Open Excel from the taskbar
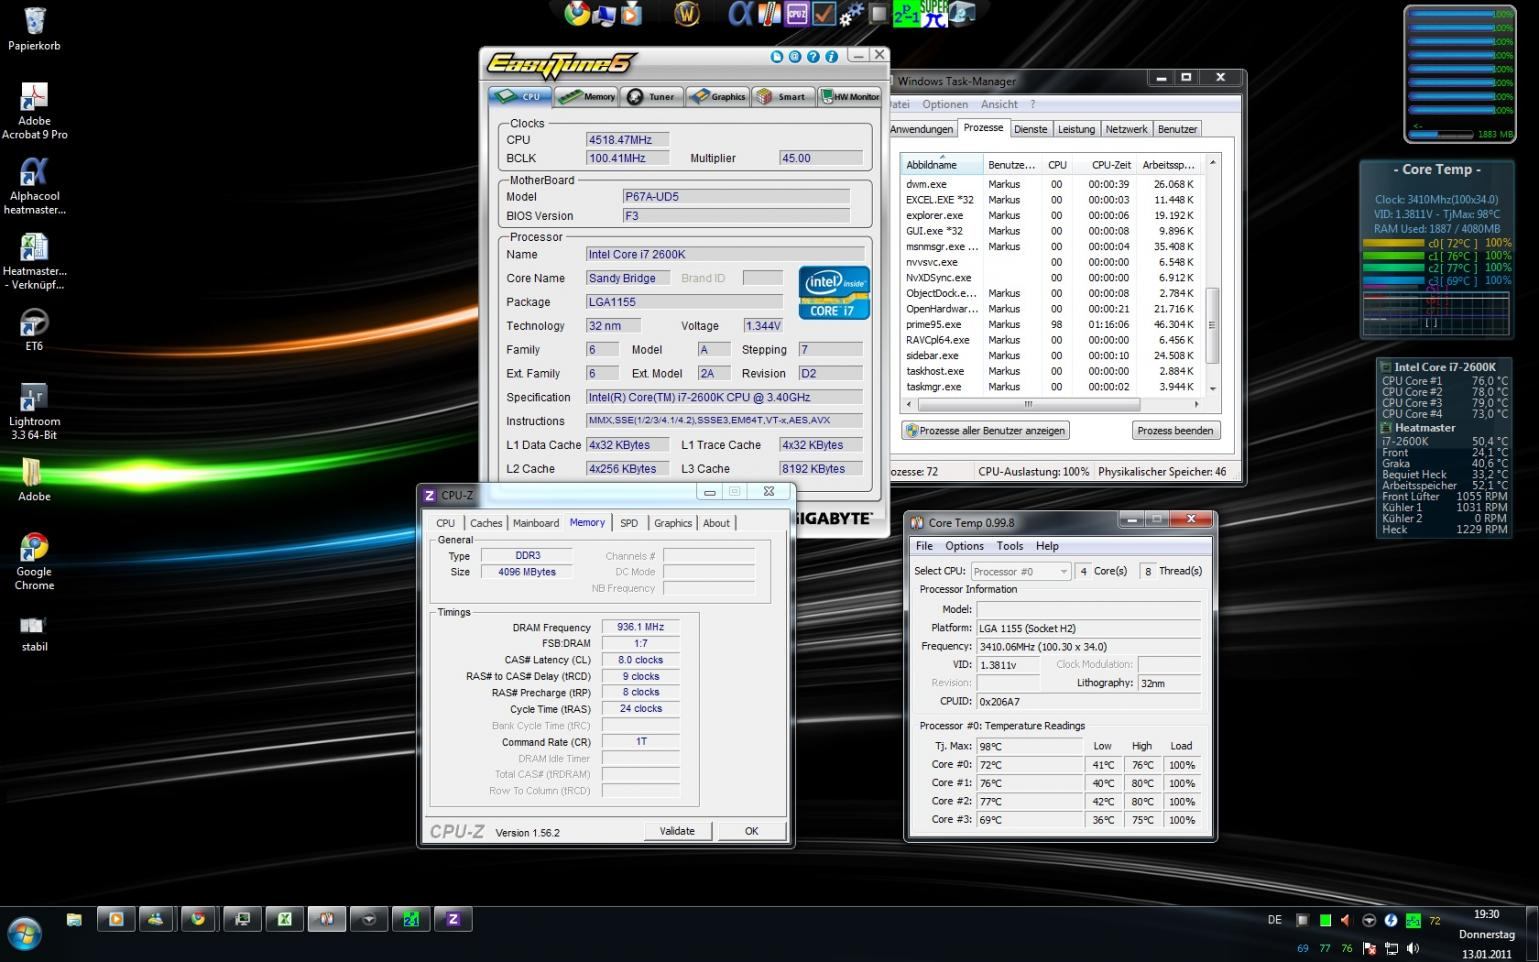Viewport: 1539px width, 962px height. coord(284,919)
